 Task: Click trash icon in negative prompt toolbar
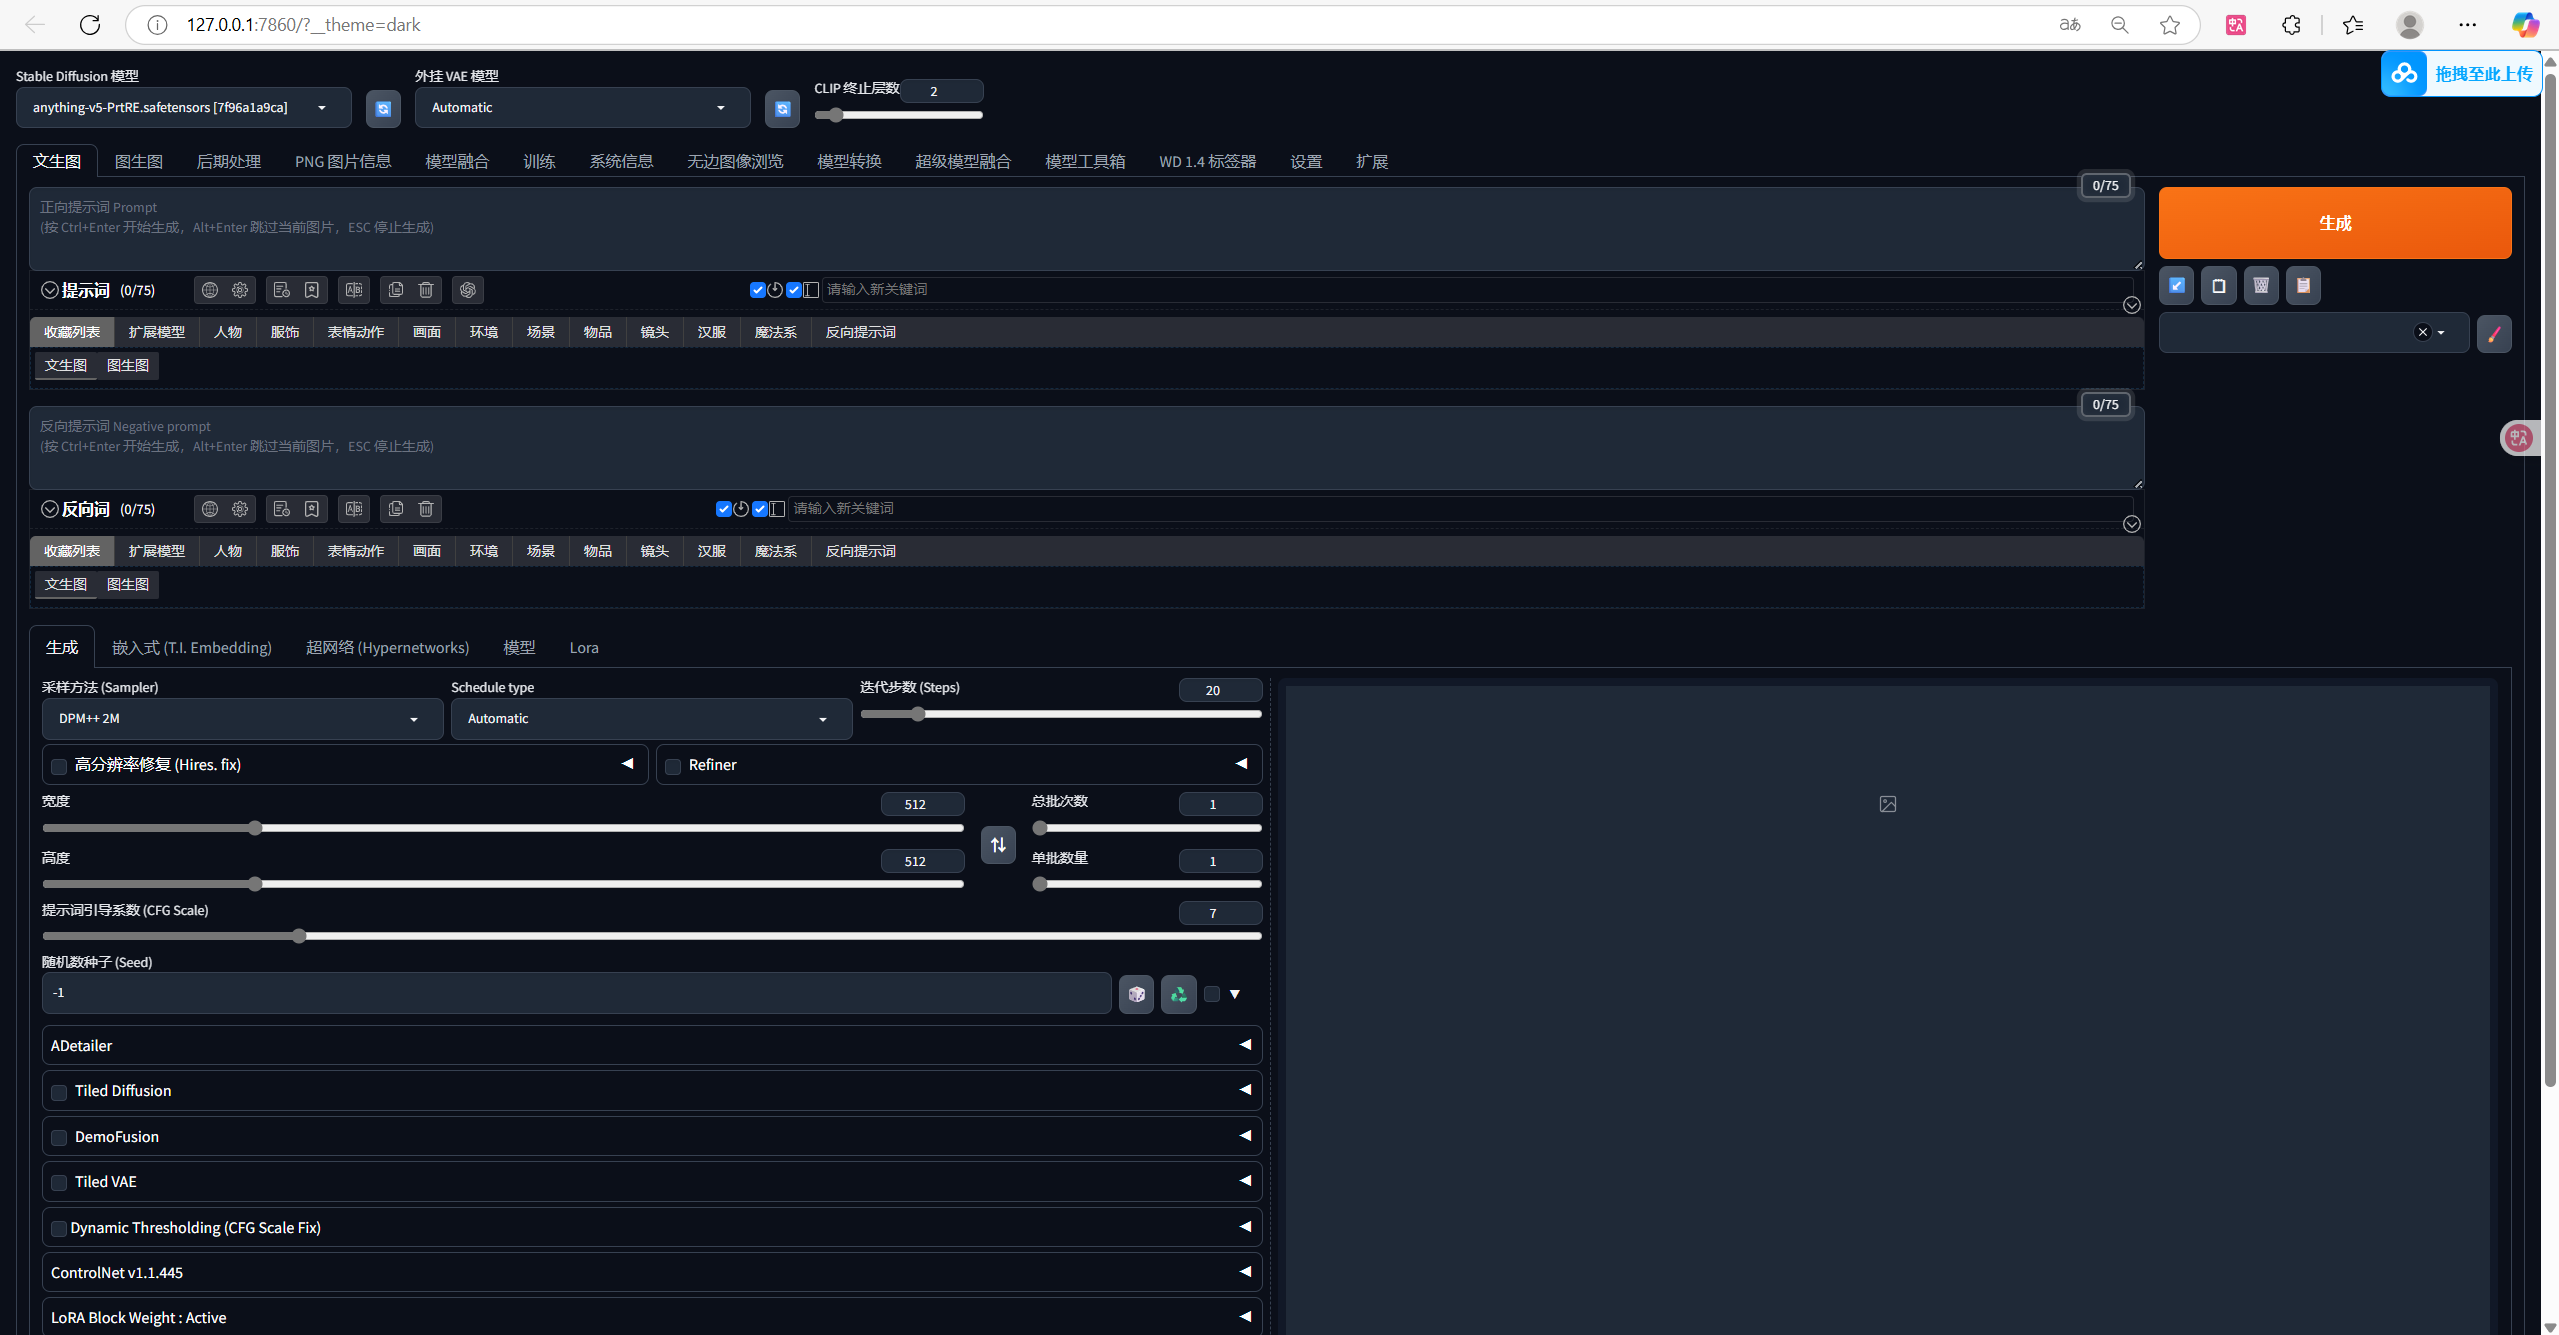click(426, 509)
